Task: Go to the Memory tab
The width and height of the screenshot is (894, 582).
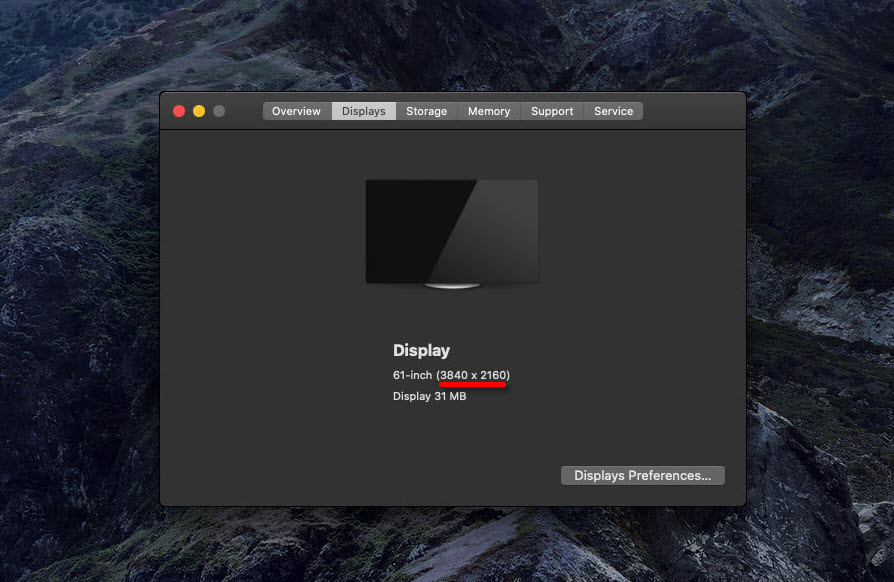Action: point(489,111)
